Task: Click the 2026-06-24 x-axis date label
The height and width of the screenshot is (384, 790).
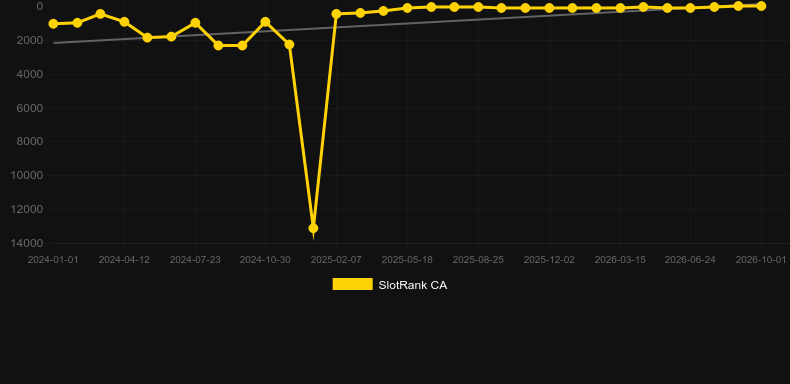Action: point(690,260)
